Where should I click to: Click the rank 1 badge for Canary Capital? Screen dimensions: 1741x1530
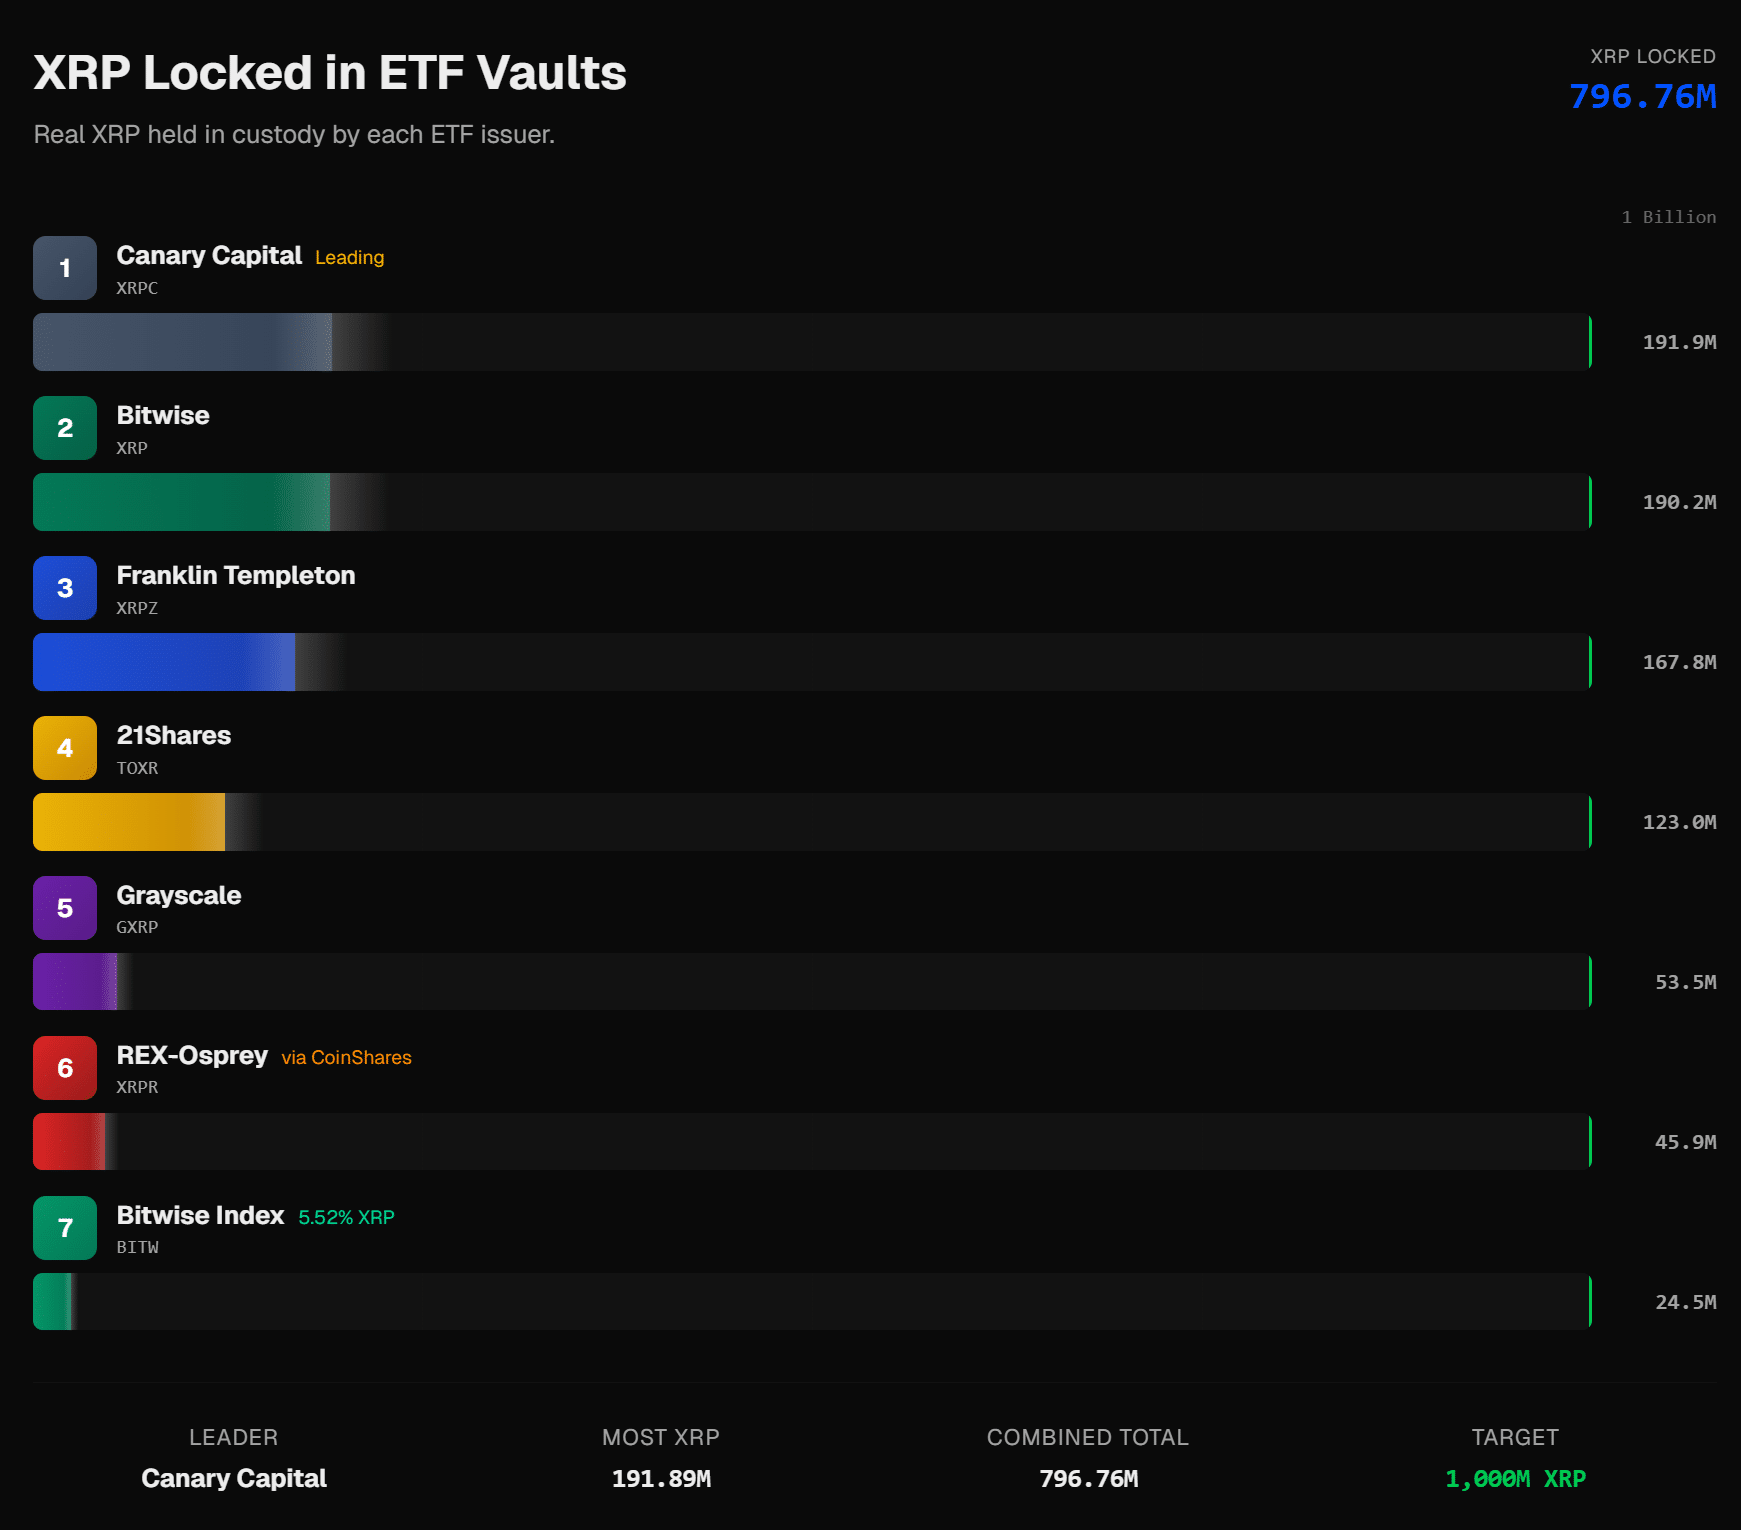coord(65,268)
